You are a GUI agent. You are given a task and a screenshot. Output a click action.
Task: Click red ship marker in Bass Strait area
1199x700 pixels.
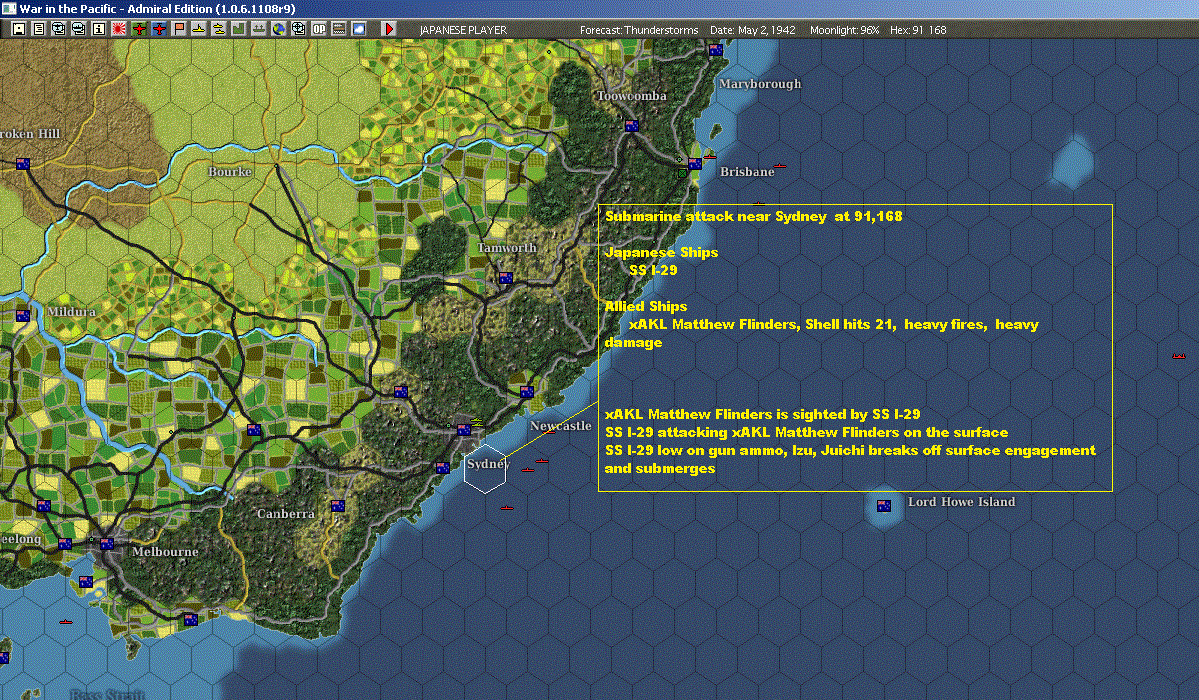pyautogui.click(x=66, y=621)
